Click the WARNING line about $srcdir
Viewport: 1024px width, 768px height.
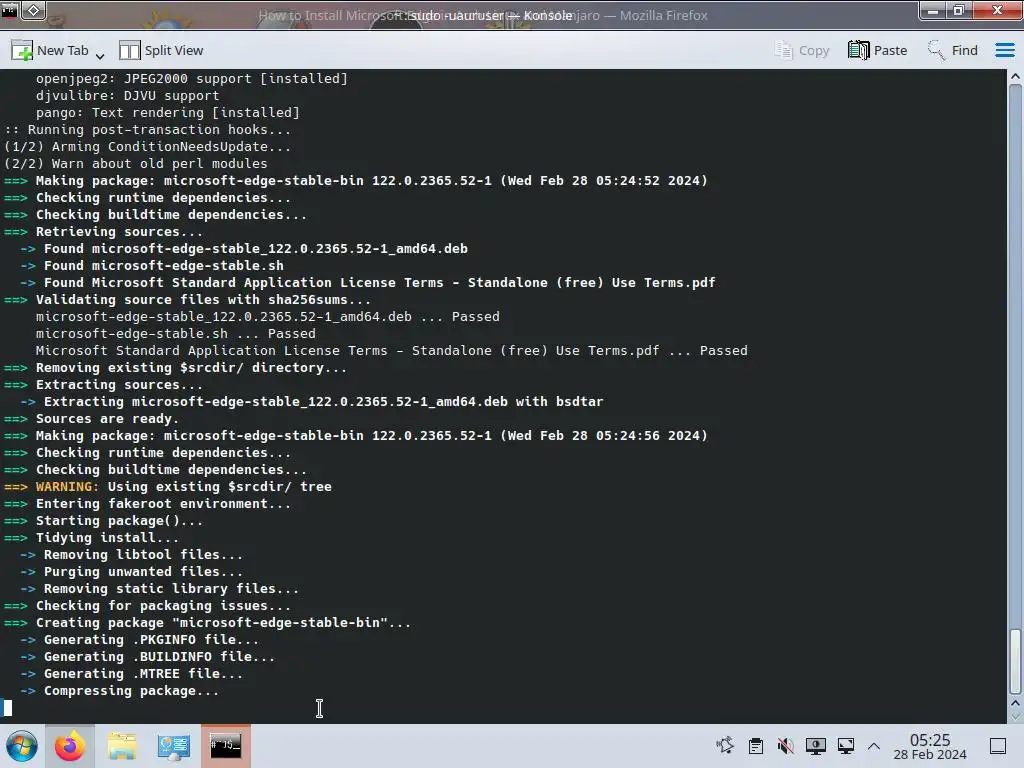[x=168, y=487]
